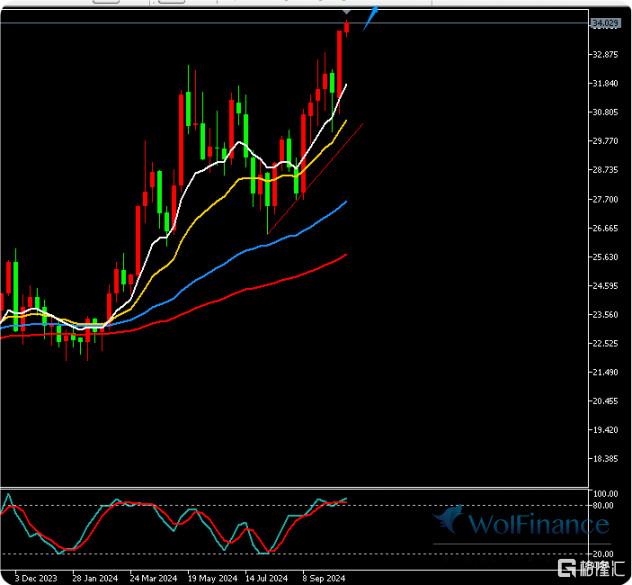The height and width of the screenshot is (585, 632).
Task: Click the gray chart shift triangle marker
Action: click(x=346, y=12)
